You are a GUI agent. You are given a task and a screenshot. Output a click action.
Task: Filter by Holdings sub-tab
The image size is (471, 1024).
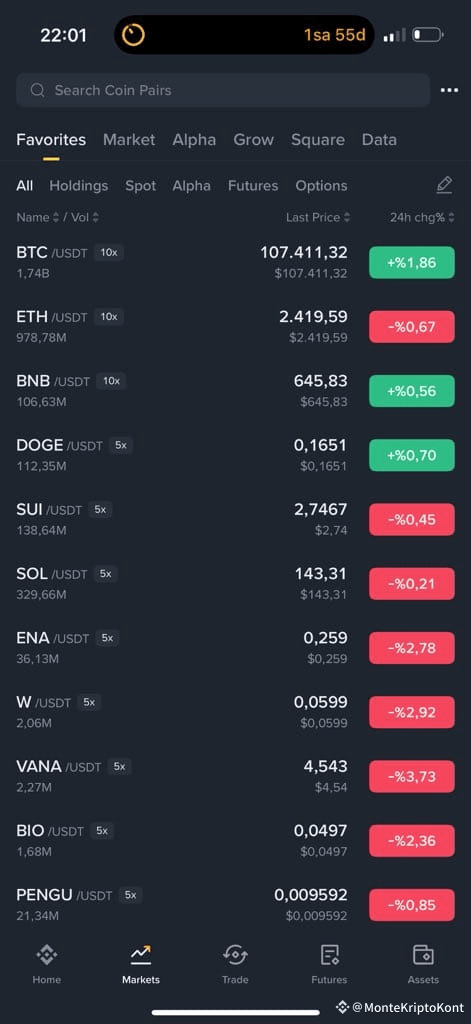78,185
